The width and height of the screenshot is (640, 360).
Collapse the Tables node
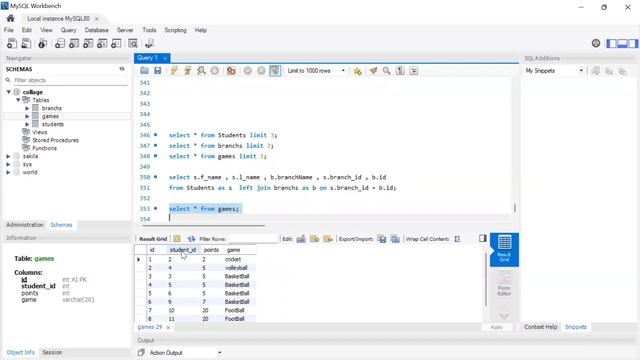18,100
